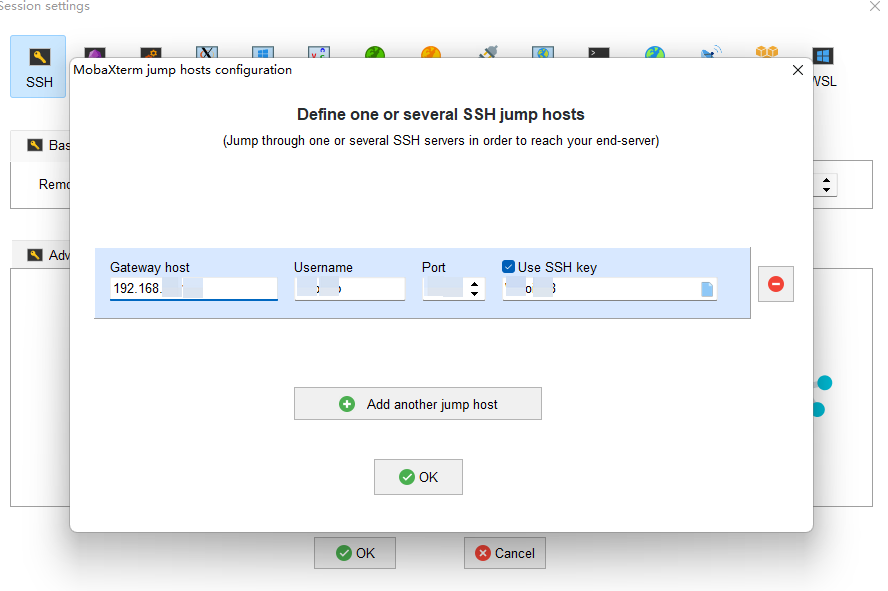Viewport: 888px width, 591px height.
Task: Click the 'MobaXterm jump hosts configuration' title text
Action: (x=182, y=70)
